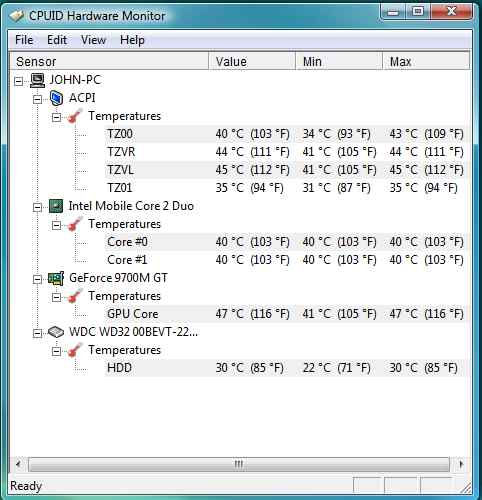Click the WDC hard drive icon

pos(56,332)
